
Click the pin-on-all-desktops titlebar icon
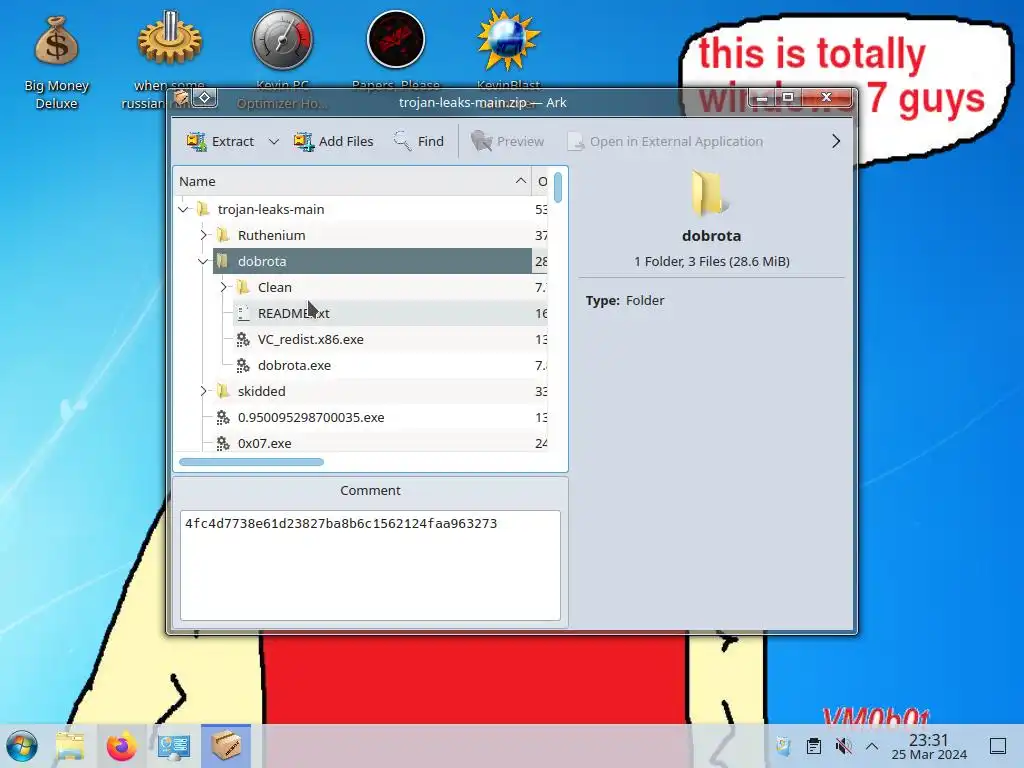(205, 98)
